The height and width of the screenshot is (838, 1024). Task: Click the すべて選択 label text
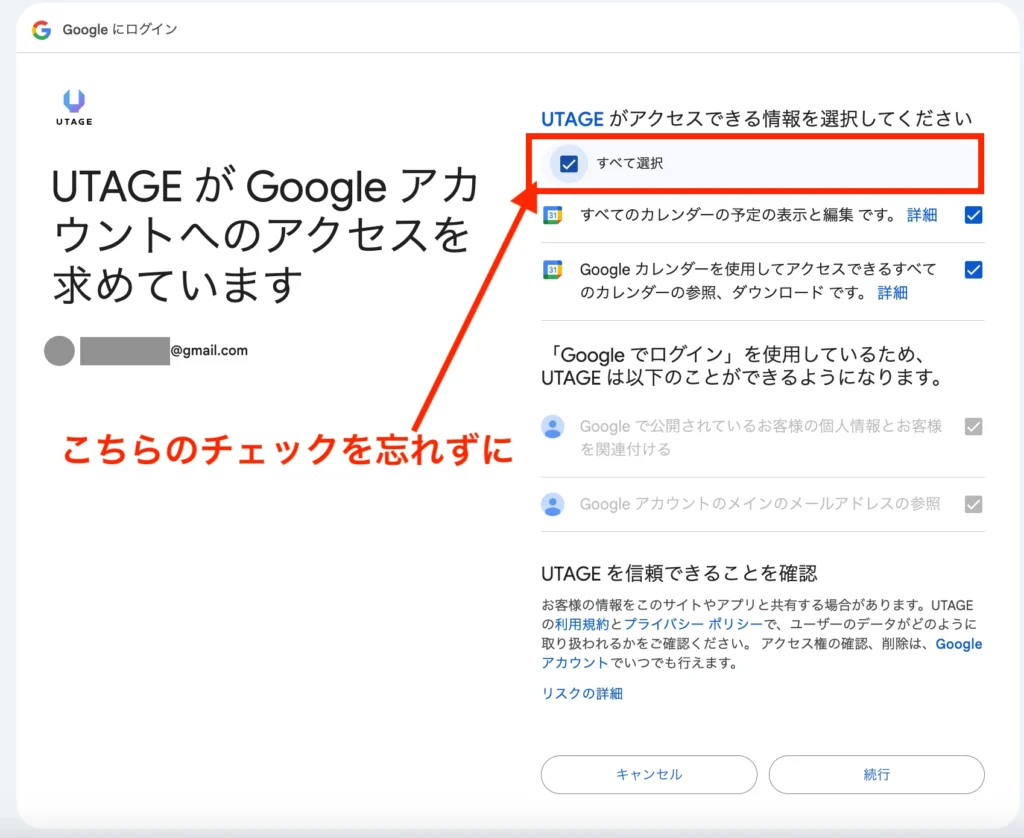(630, 163)
